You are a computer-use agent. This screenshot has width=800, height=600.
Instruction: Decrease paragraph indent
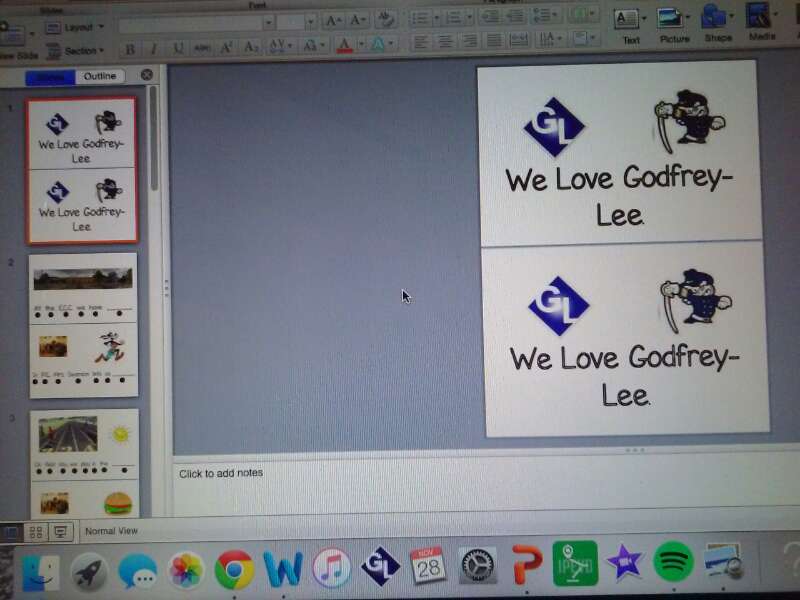490,17
